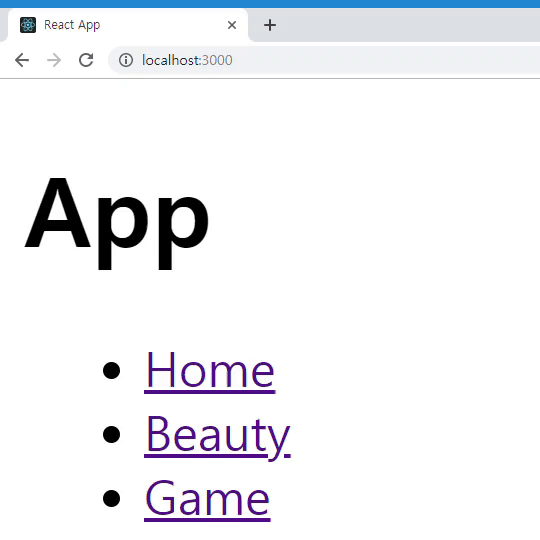The width and height of the screenshot is (540, 540).
Task: Open the Beauty link
Action: click(217, 436)
